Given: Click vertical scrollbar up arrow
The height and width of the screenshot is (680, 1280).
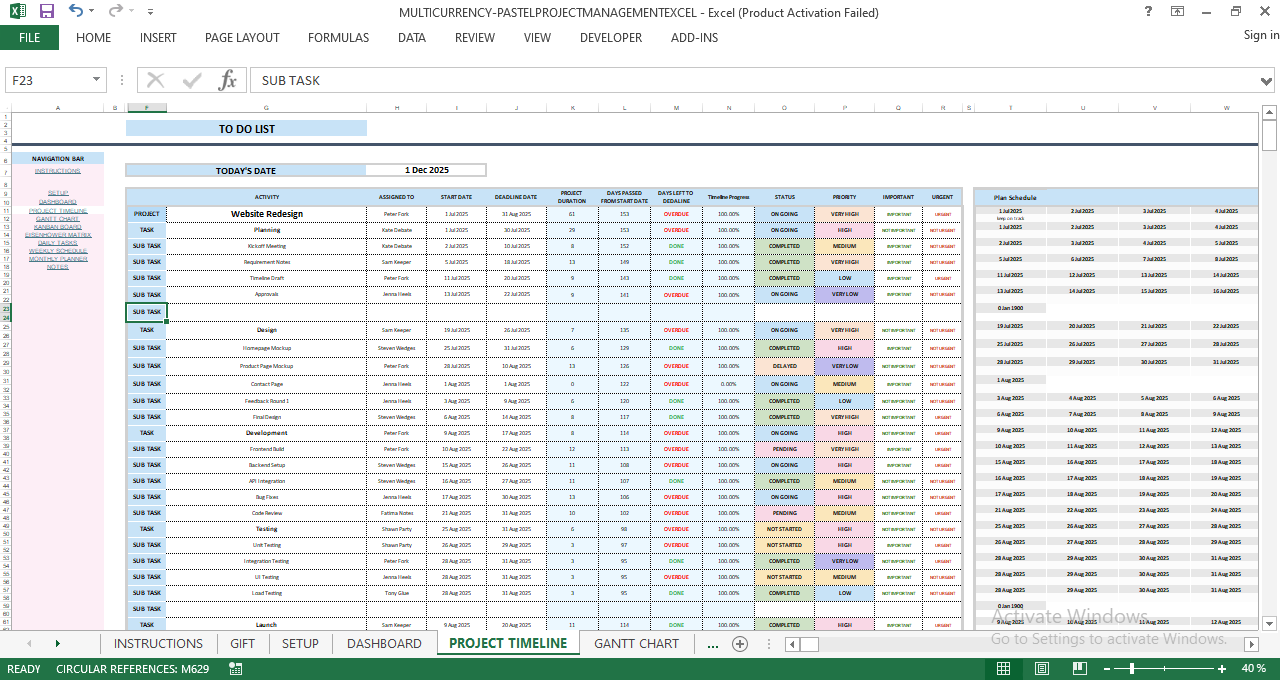Looking at the screenshot, I should pyautogui.click(x=1270, y=110).
